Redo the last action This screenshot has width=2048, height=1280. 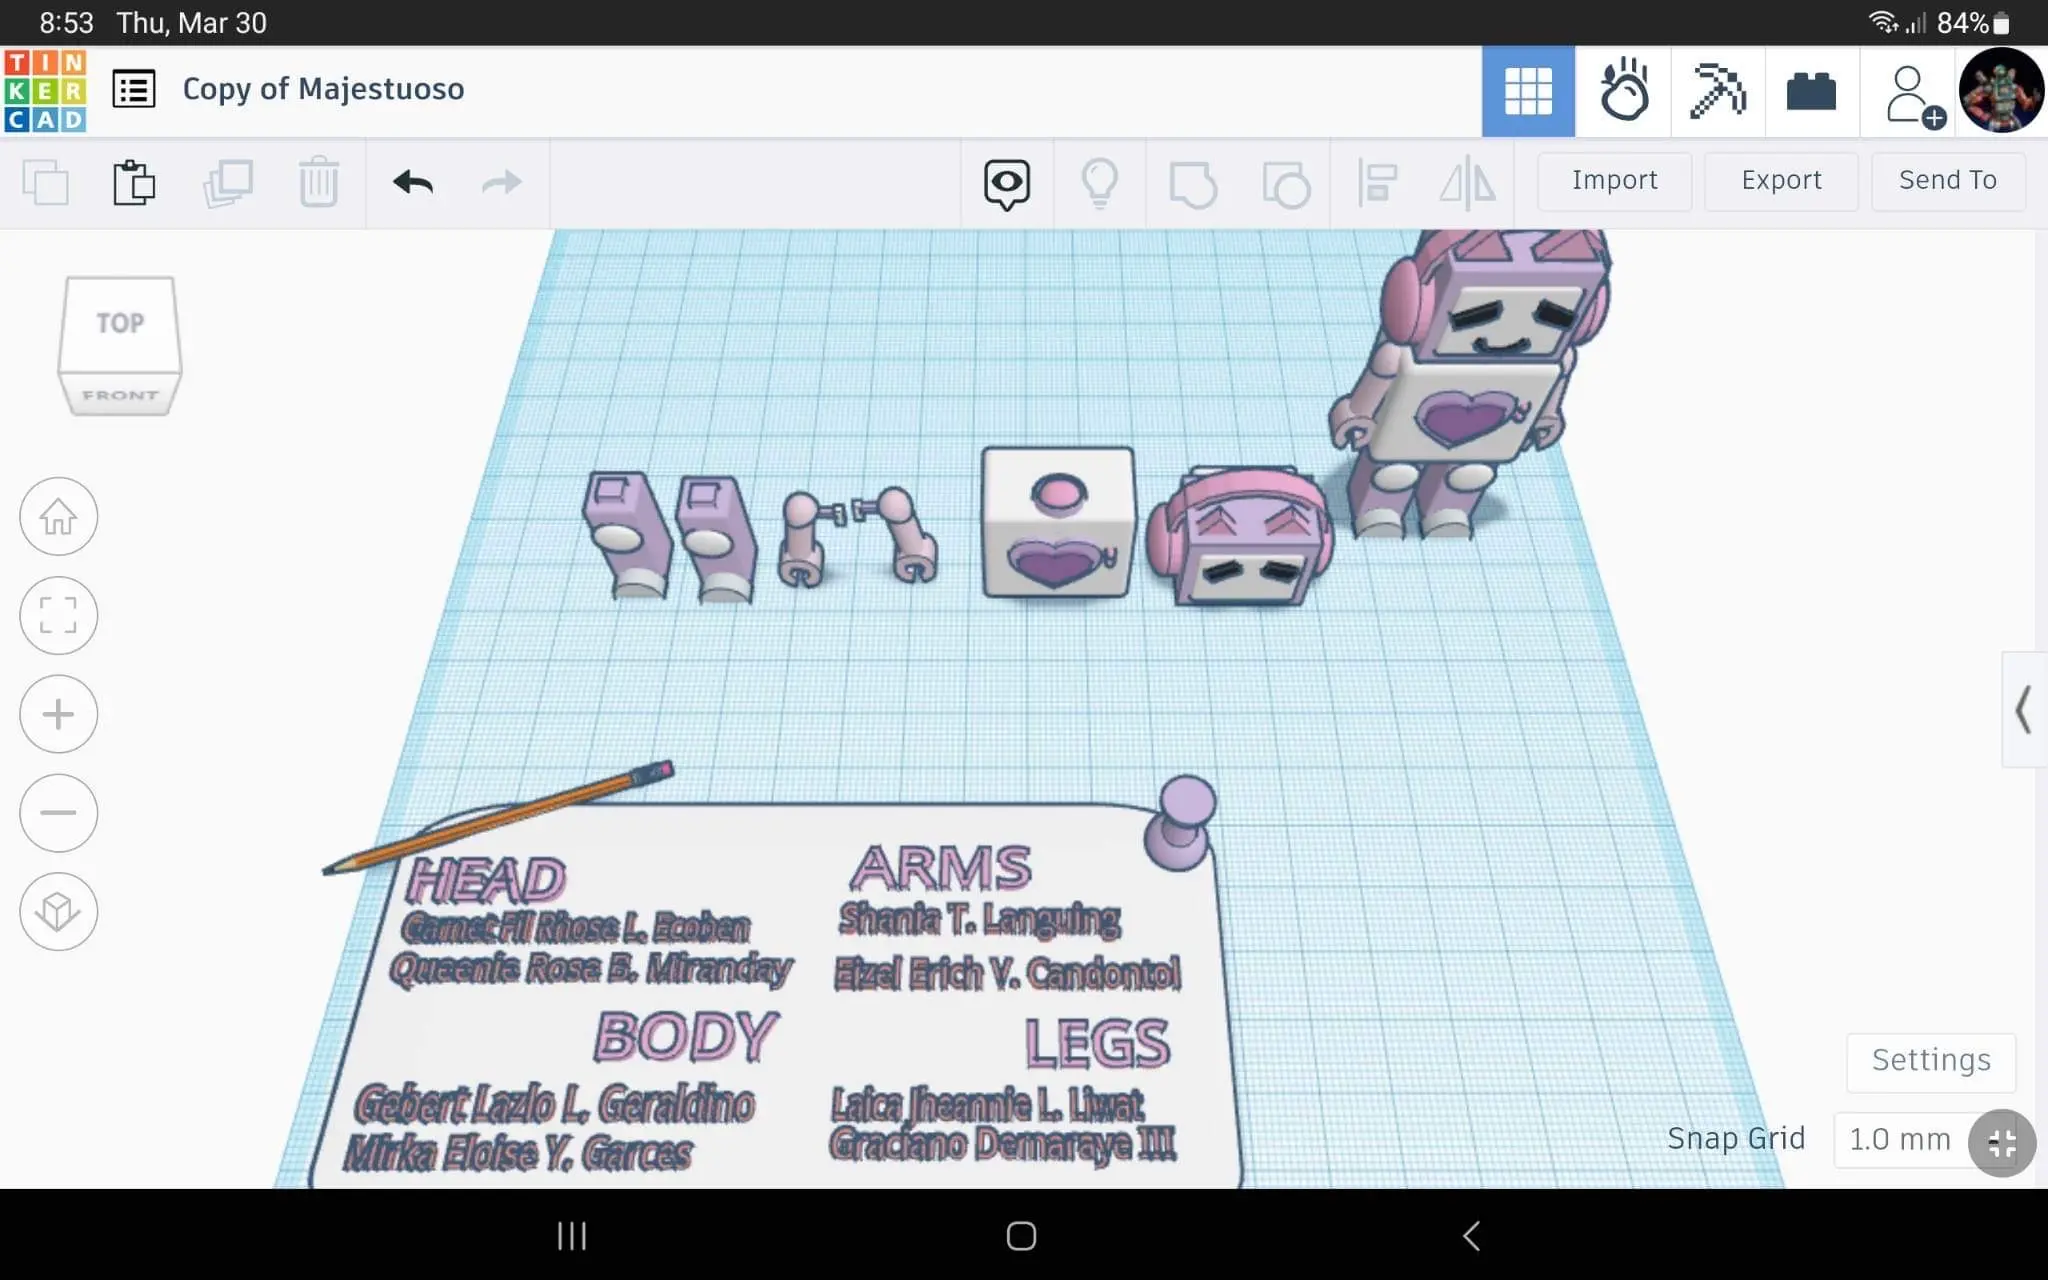pyautogui.click(x=501, y=183)
